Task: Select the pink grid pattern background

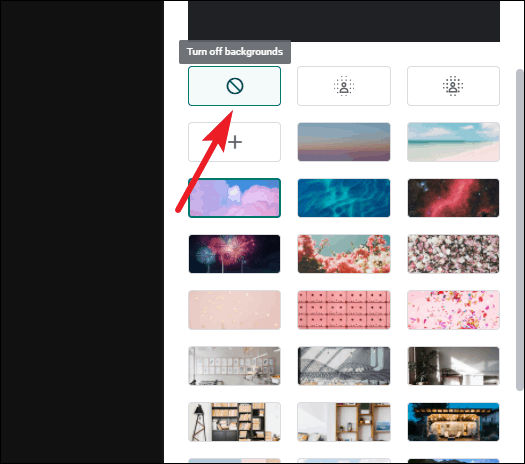Action: pos(344,310)
